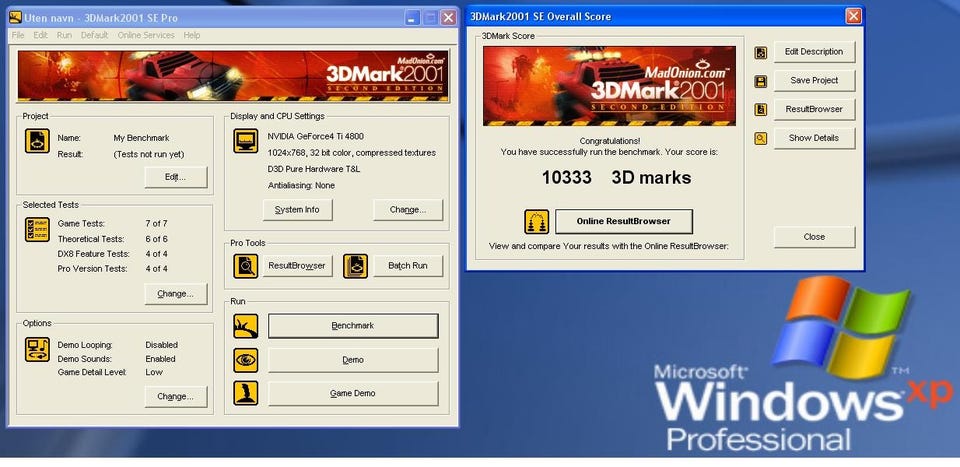Click the Antialiasing: None text
960x467 pixels.
(x=301, y=185)
